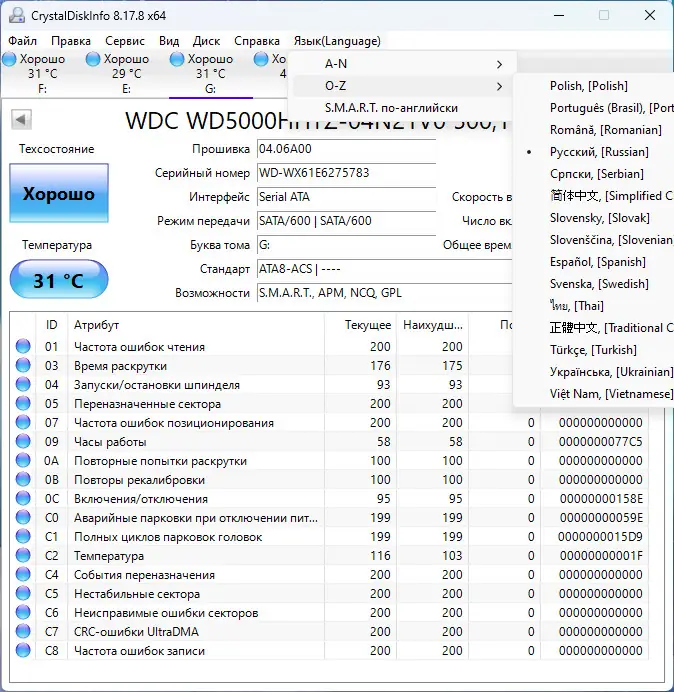Click status orb for attribute C7
Screen dimensions: 674x692
[x=23, y=631]
